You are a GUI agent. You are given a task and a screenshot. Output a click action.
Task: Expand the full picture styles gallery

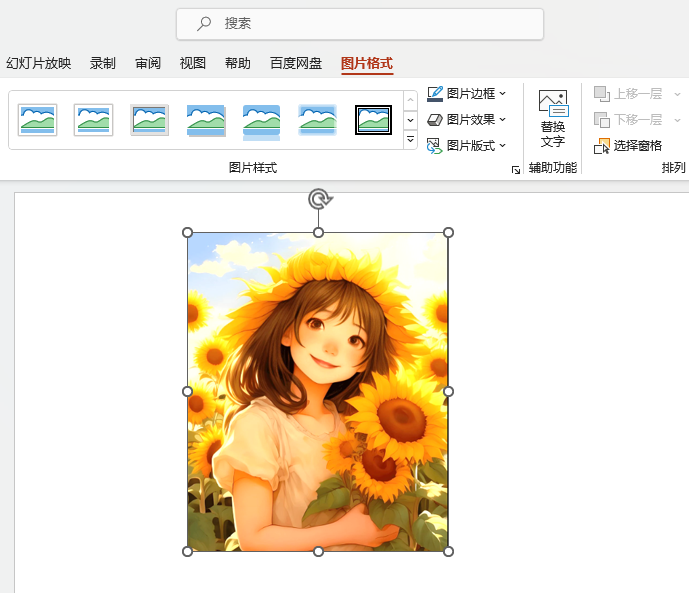(x=410, y=139)
